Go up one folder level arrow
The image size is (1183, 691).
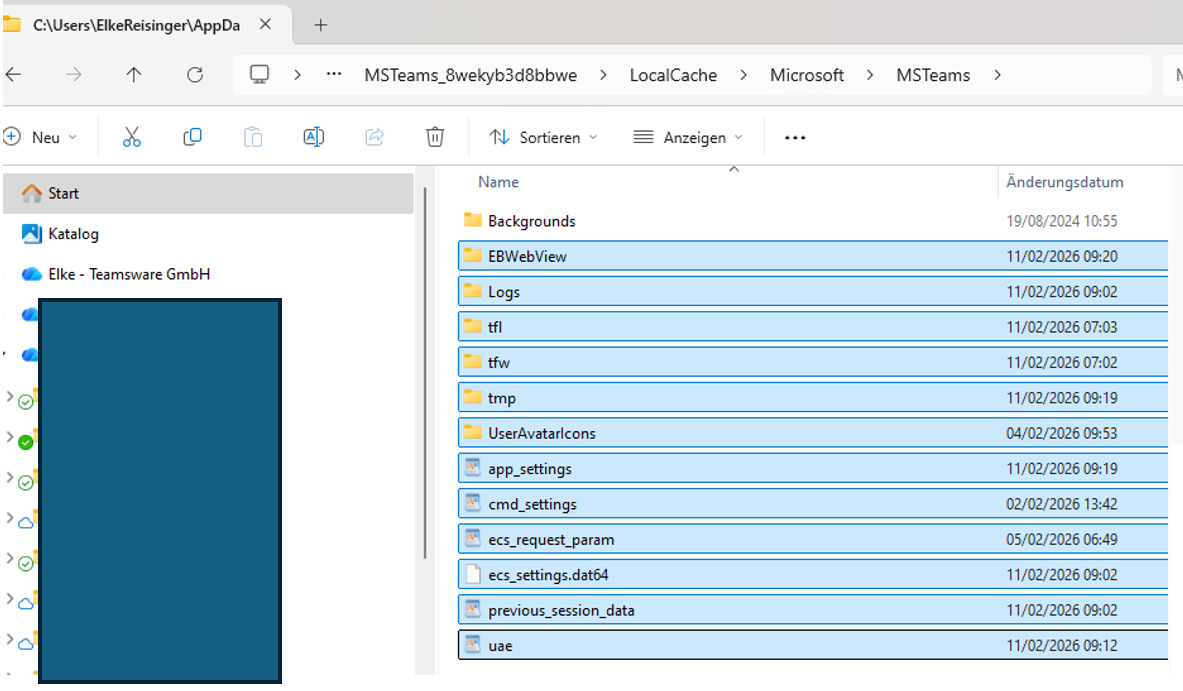pyautogui.click(x=134, y=75)
